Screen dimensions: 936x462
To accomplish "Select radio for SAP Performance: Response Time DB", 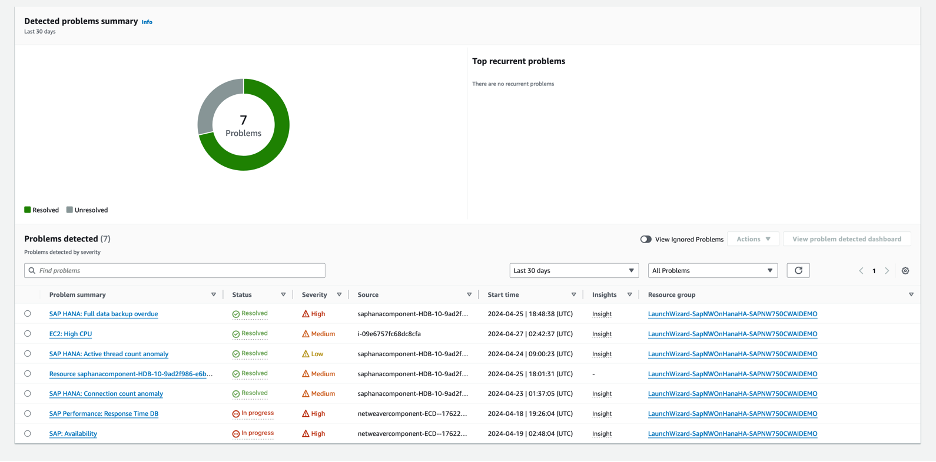I will point(27,414).
